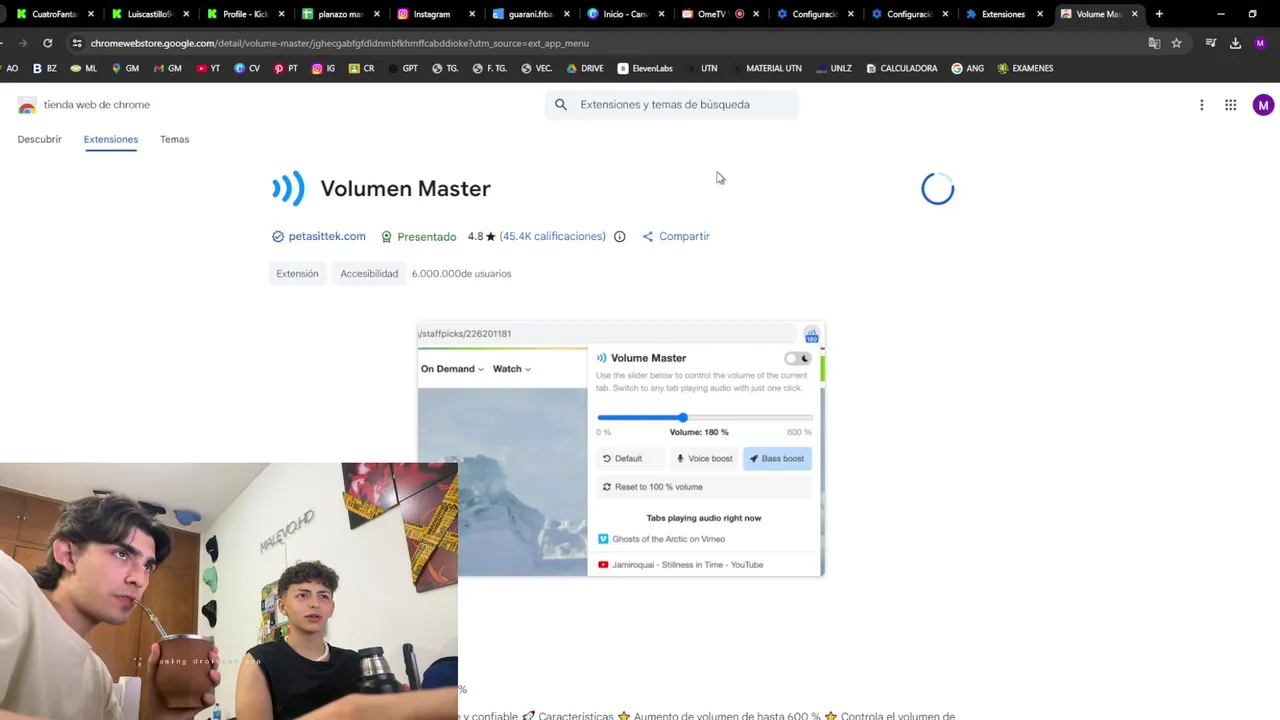Open the CALCULADORA bookmark
Viewport: 1280px width, 720px height.
[x=901, y=68]
